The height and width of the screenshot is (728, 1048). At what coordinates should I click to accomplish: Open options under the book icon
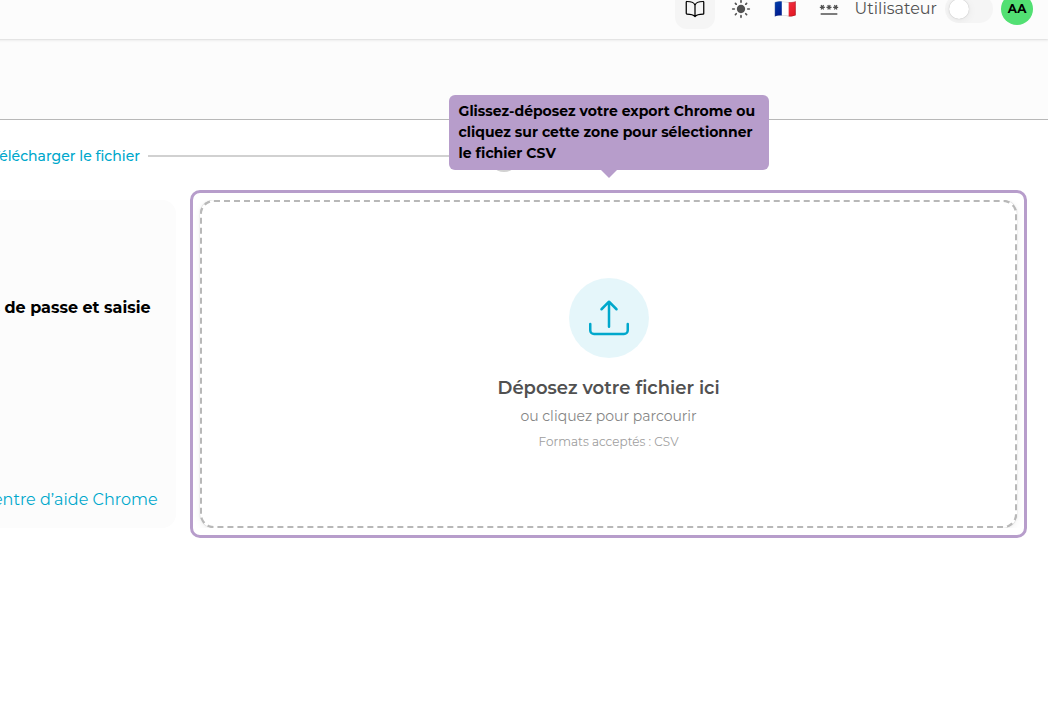coord(694,9)
